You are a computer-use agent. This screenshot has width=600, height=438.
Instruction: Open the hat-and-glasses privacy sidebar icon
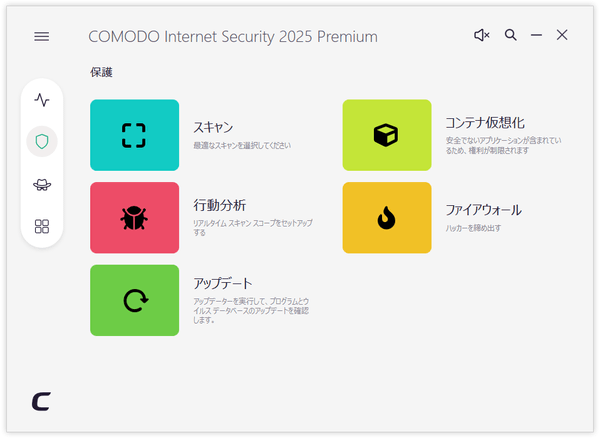pyautogui.click(x=42, y=185)
